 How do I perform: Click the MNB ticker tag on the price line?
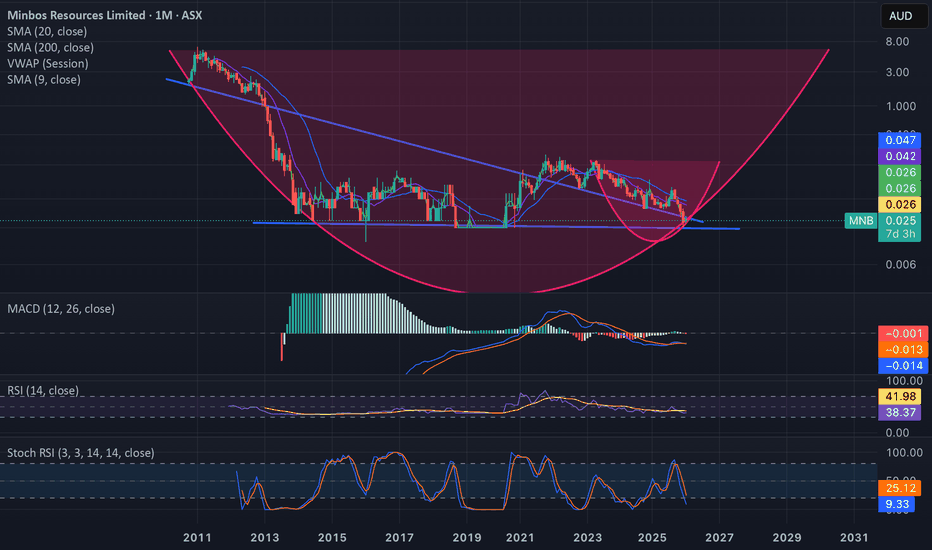858,220
